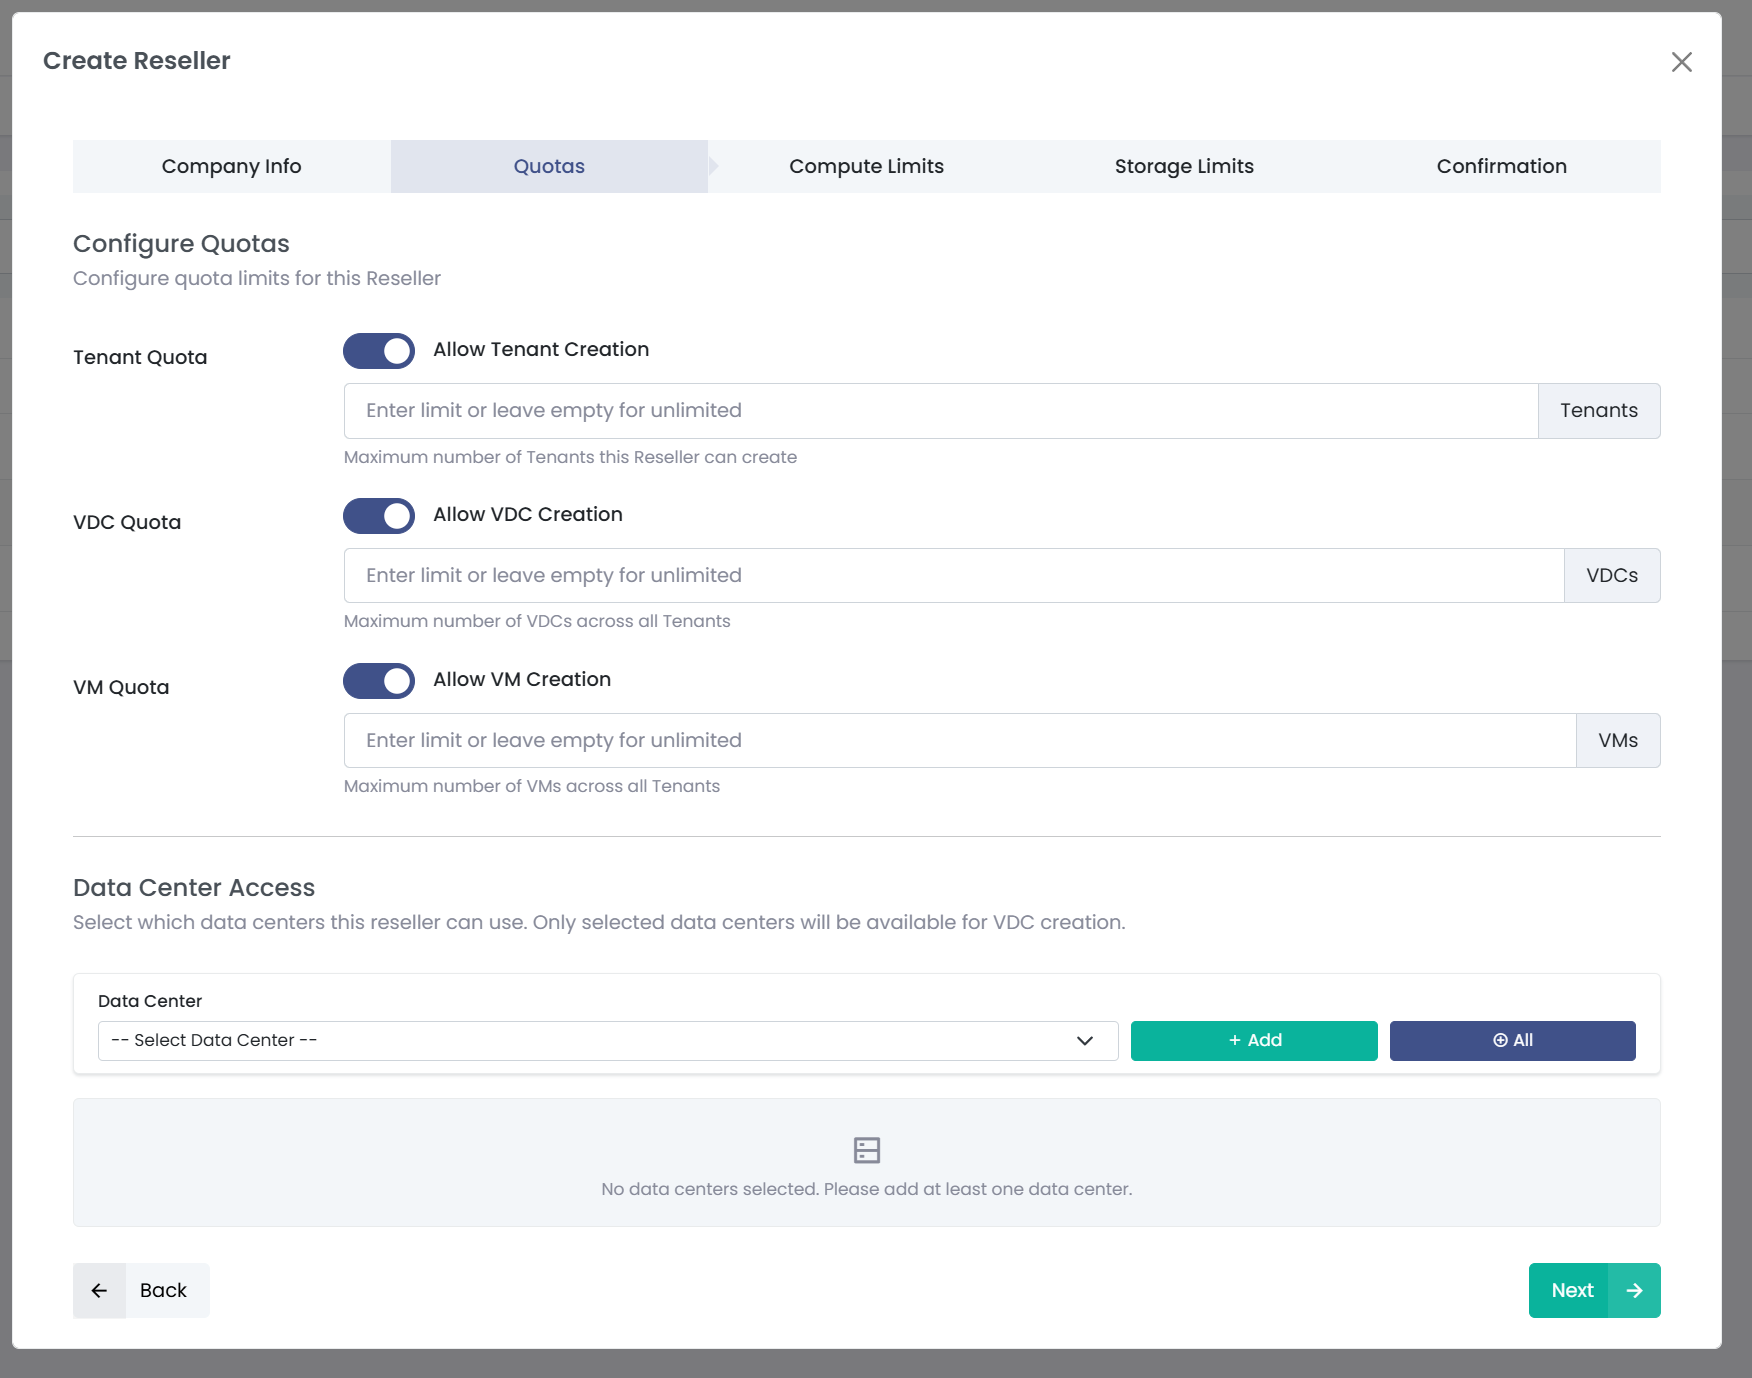Click the Add button for data centers
Screen dimensions: 1752x1378
coord(1253,1040)
